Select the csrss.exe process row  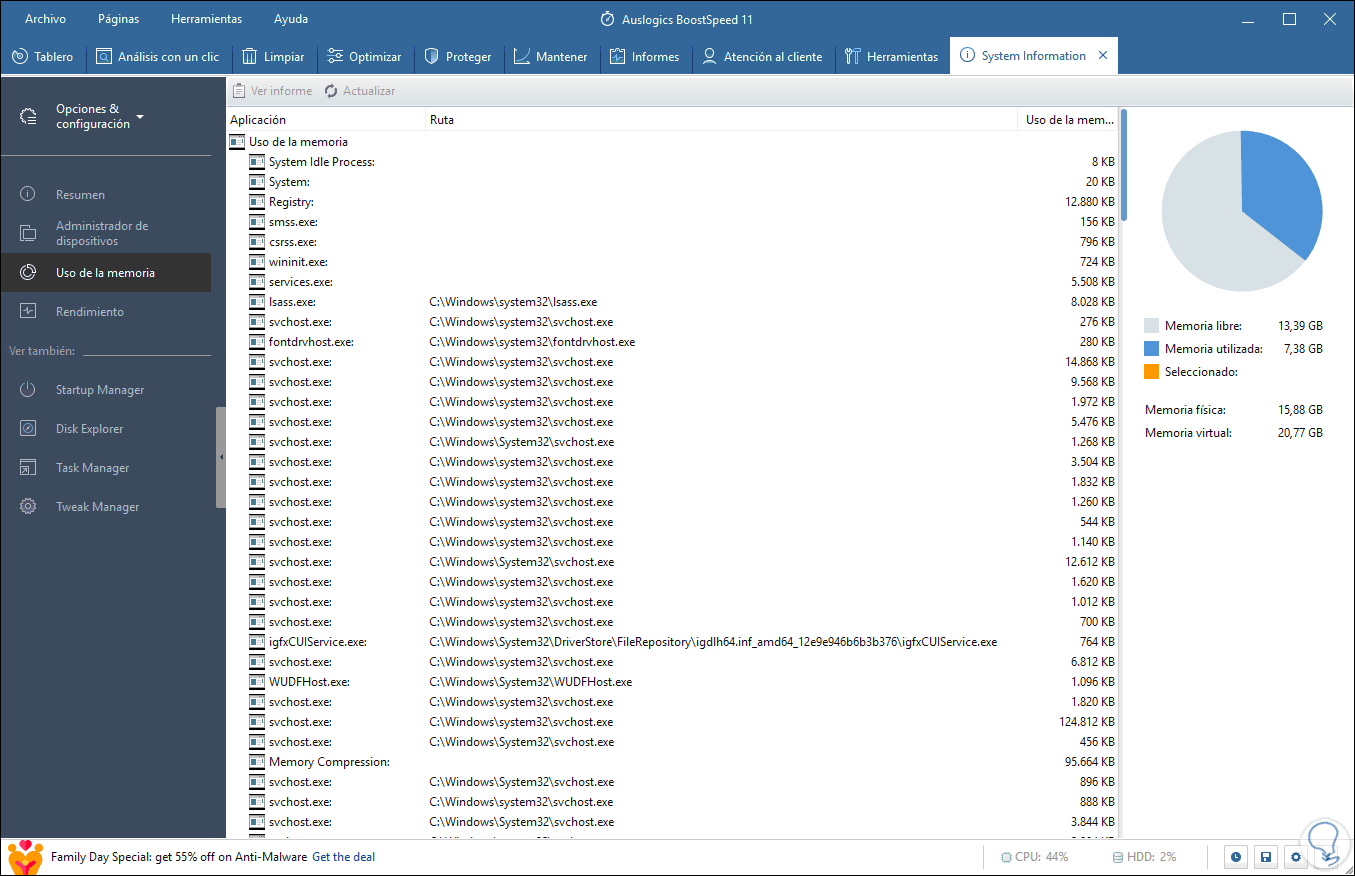(672, 242)
